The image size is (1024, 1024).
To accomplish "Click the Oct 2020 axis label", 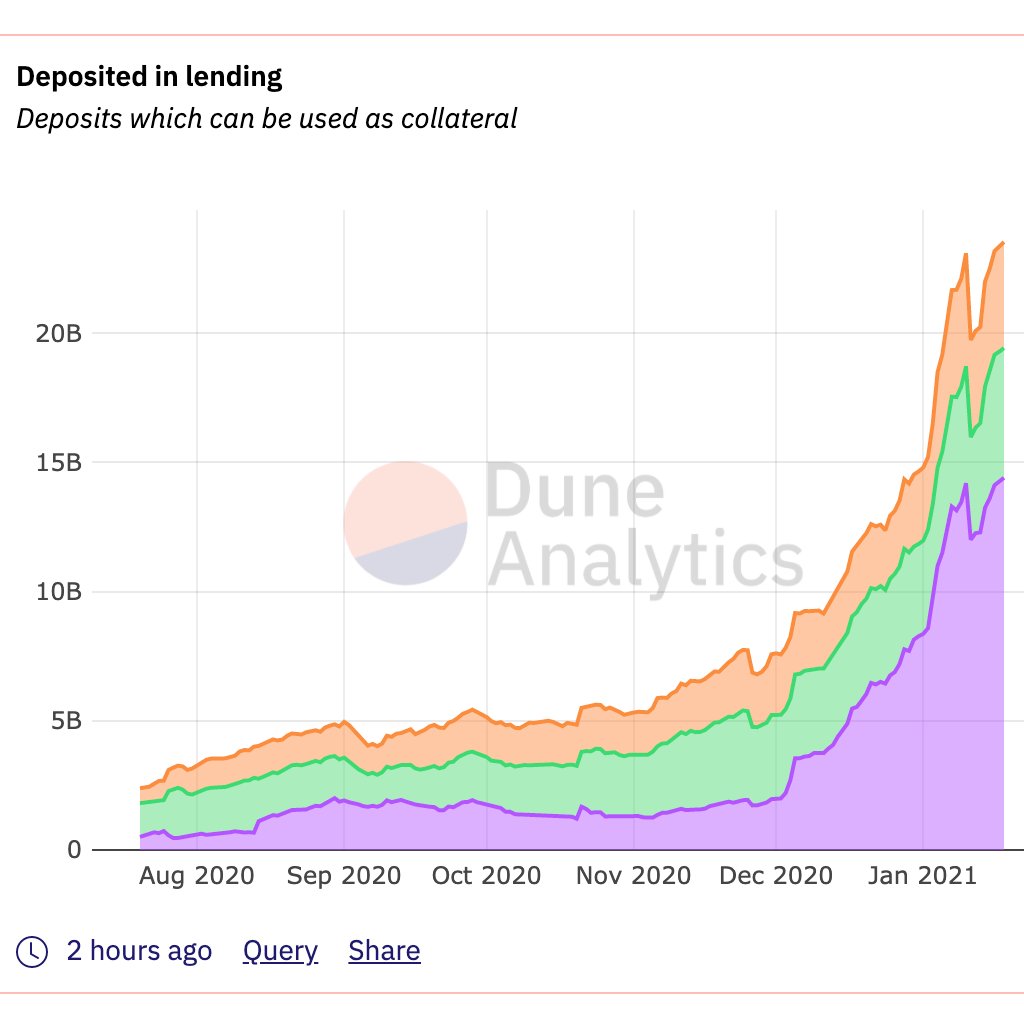I will (487, 876).
